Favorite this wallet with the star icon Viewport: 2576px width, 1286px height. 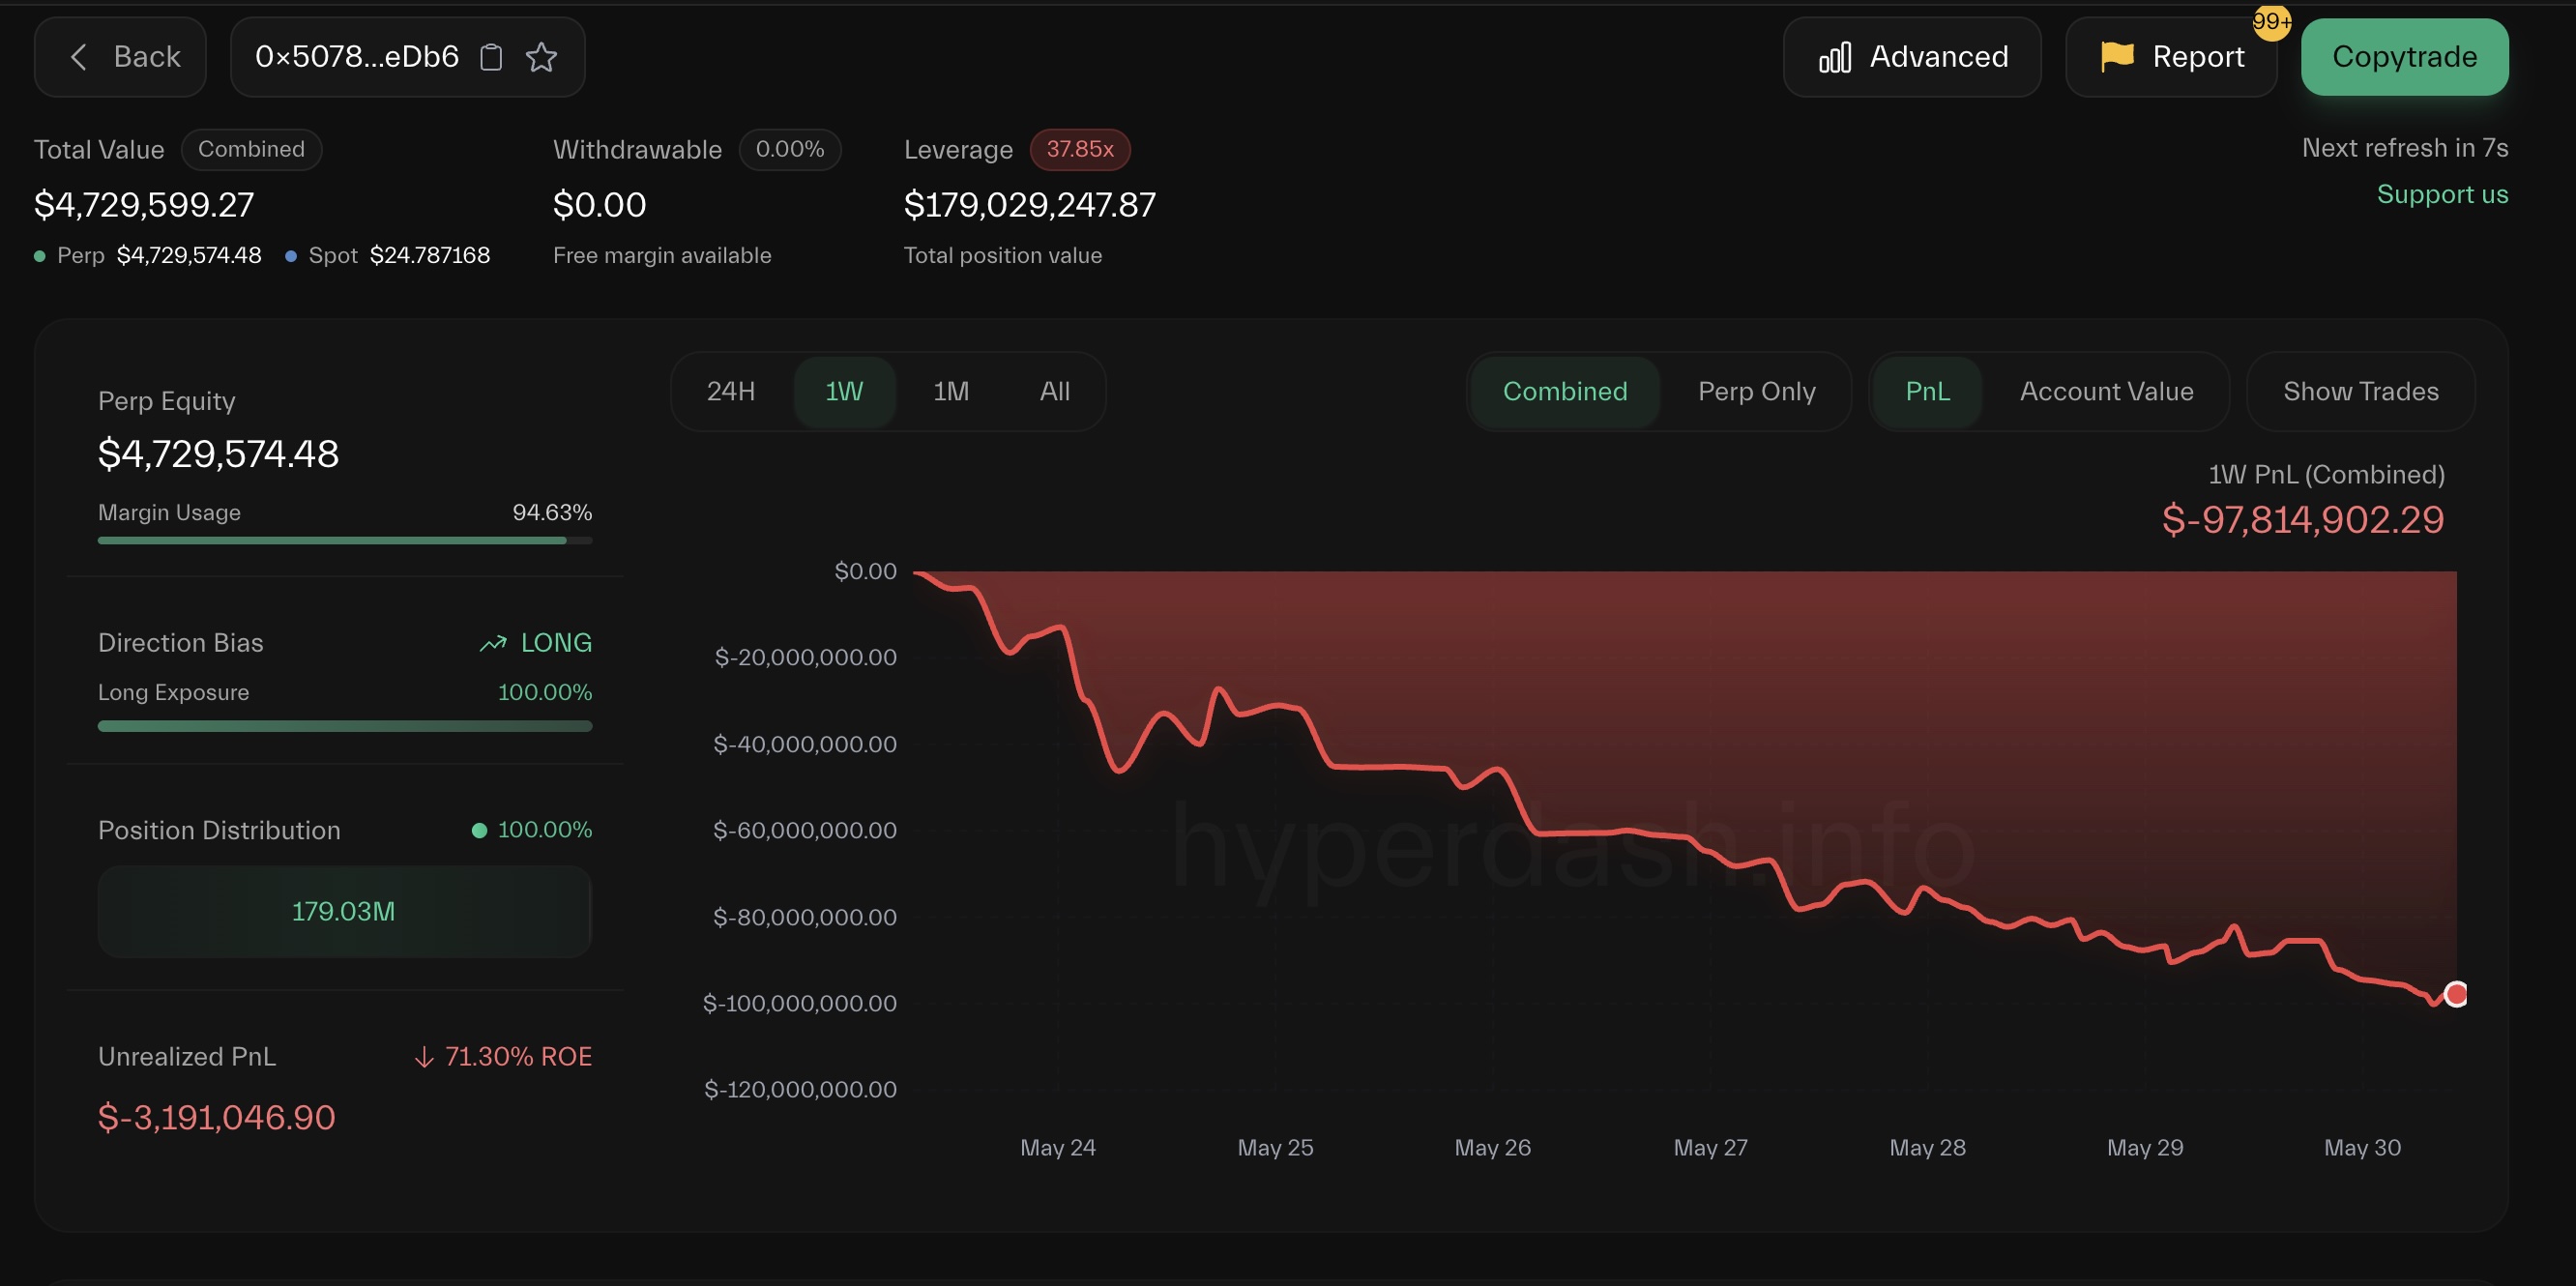(x=541, y=57)
